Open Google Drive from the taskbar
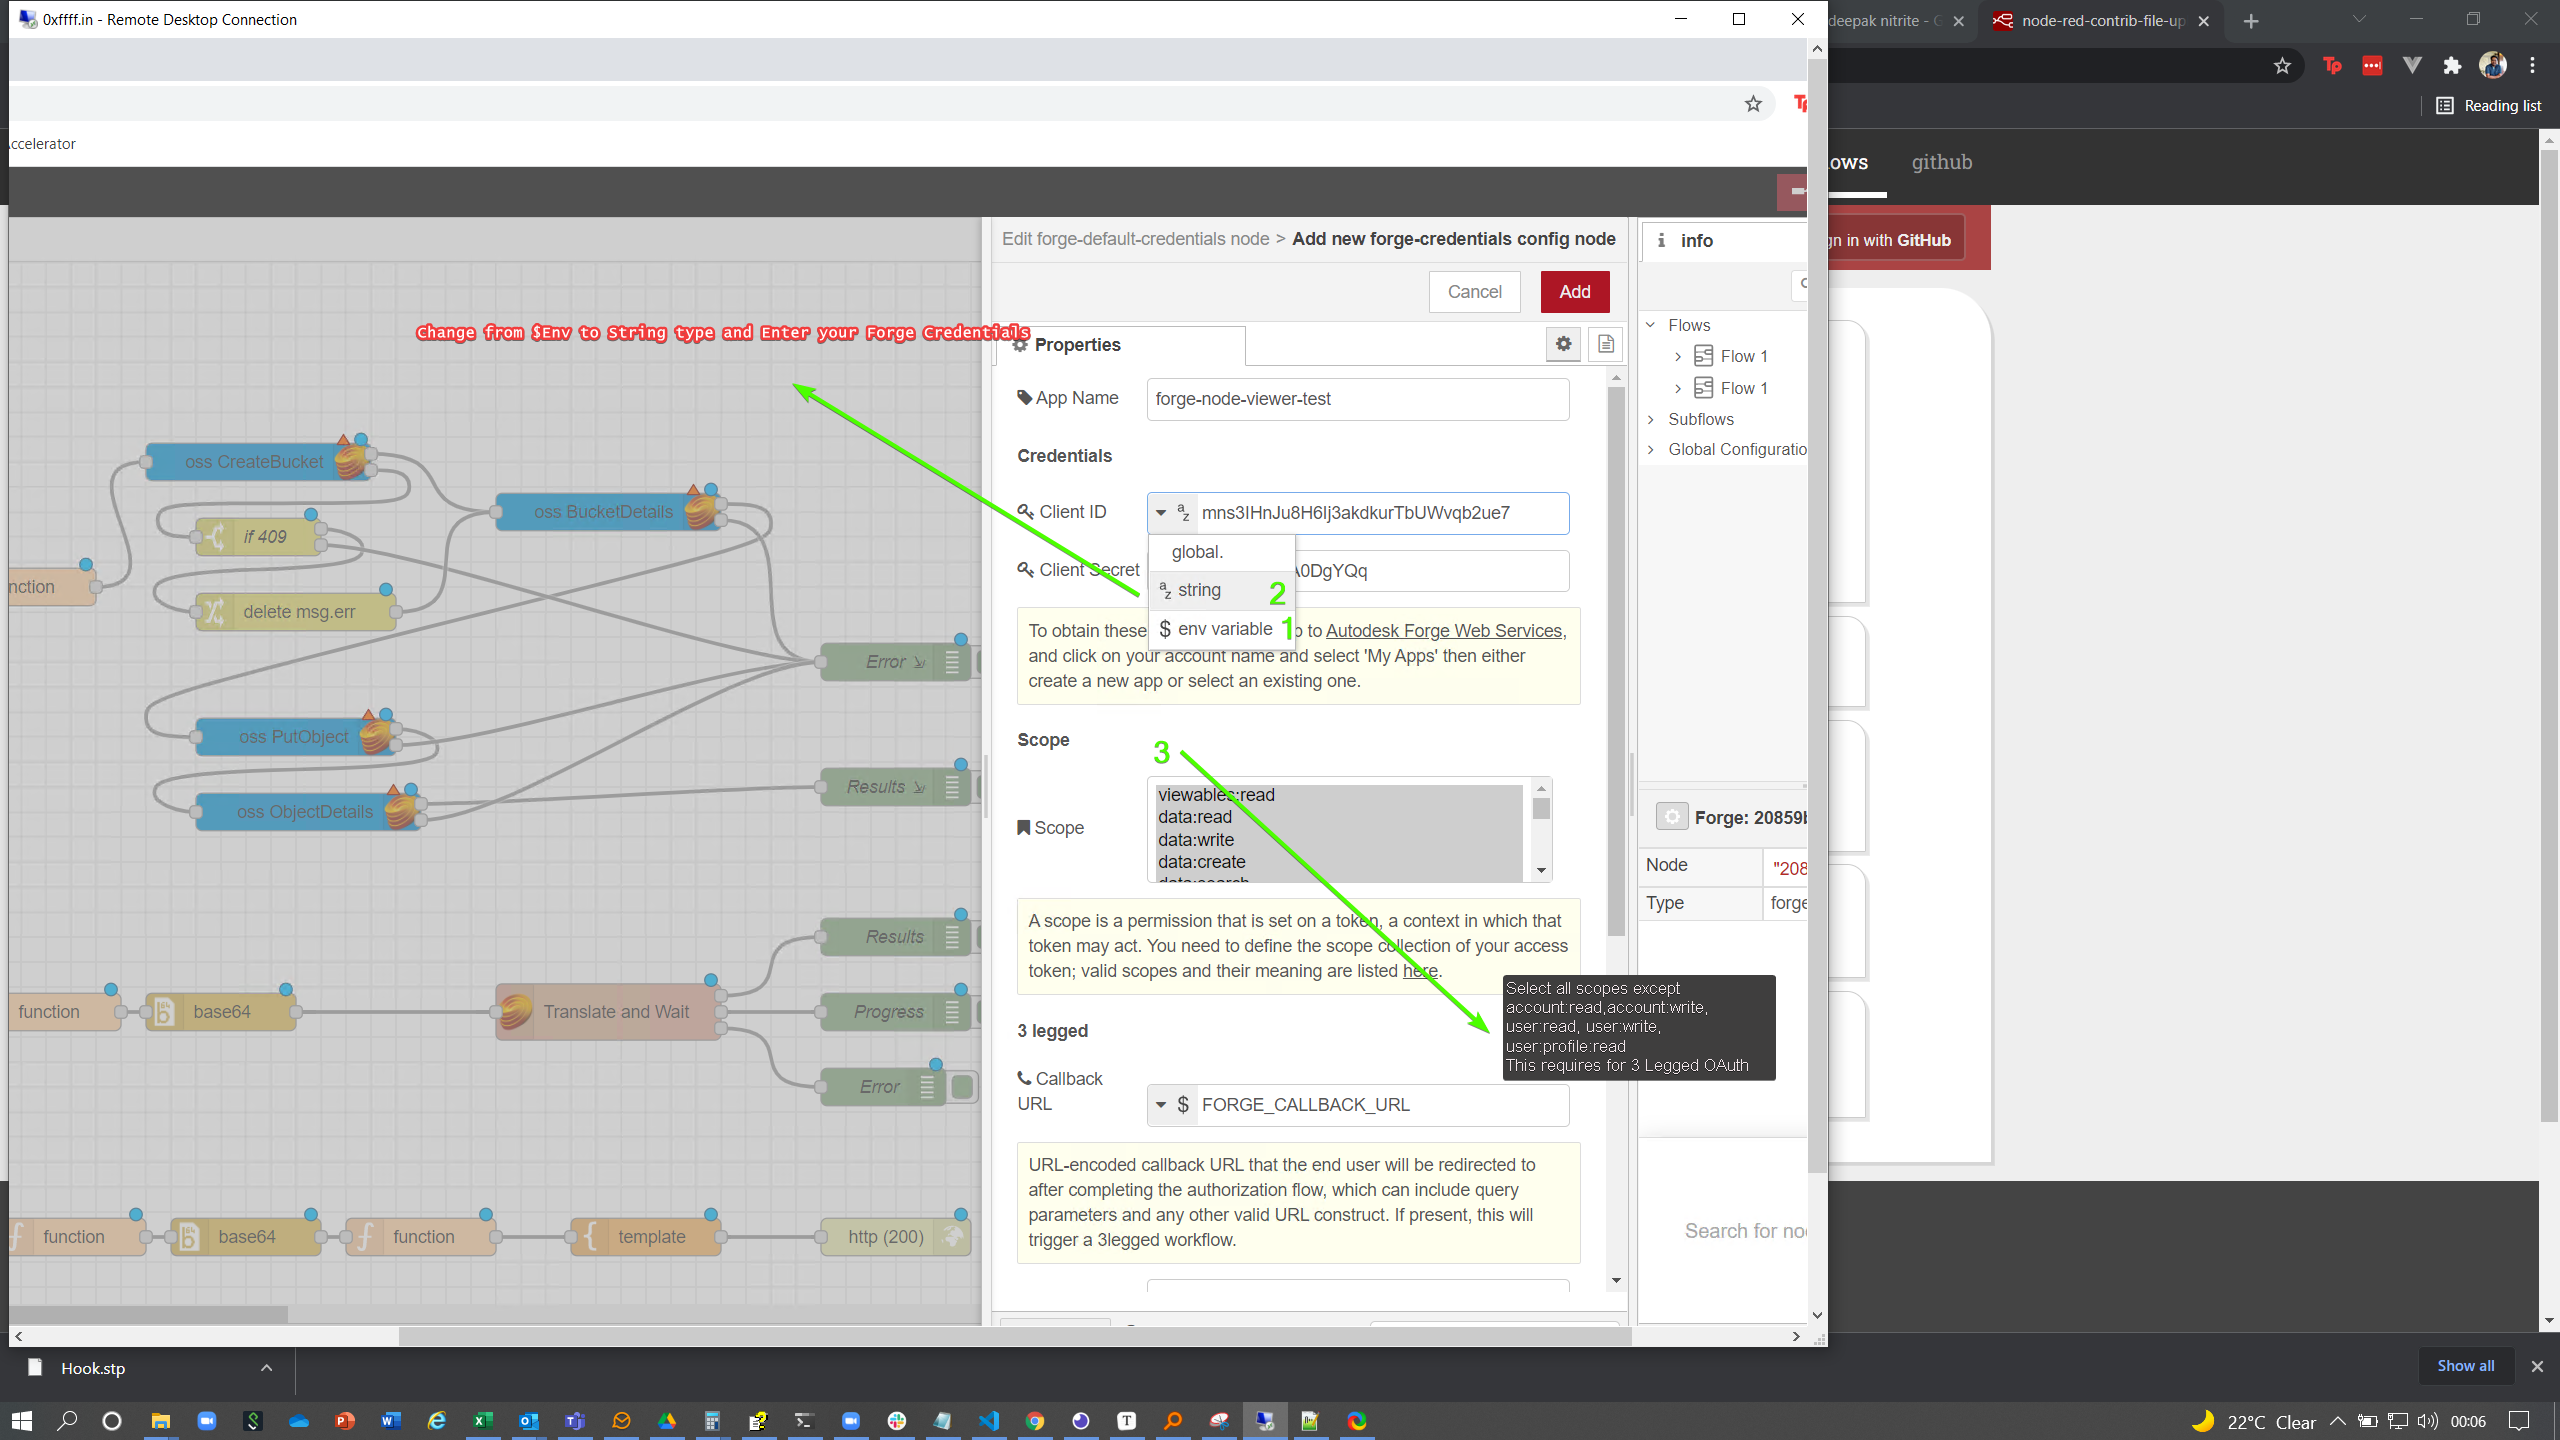The height and width of the screenshot is (1440, 2560). click(x=667, y=1420)
